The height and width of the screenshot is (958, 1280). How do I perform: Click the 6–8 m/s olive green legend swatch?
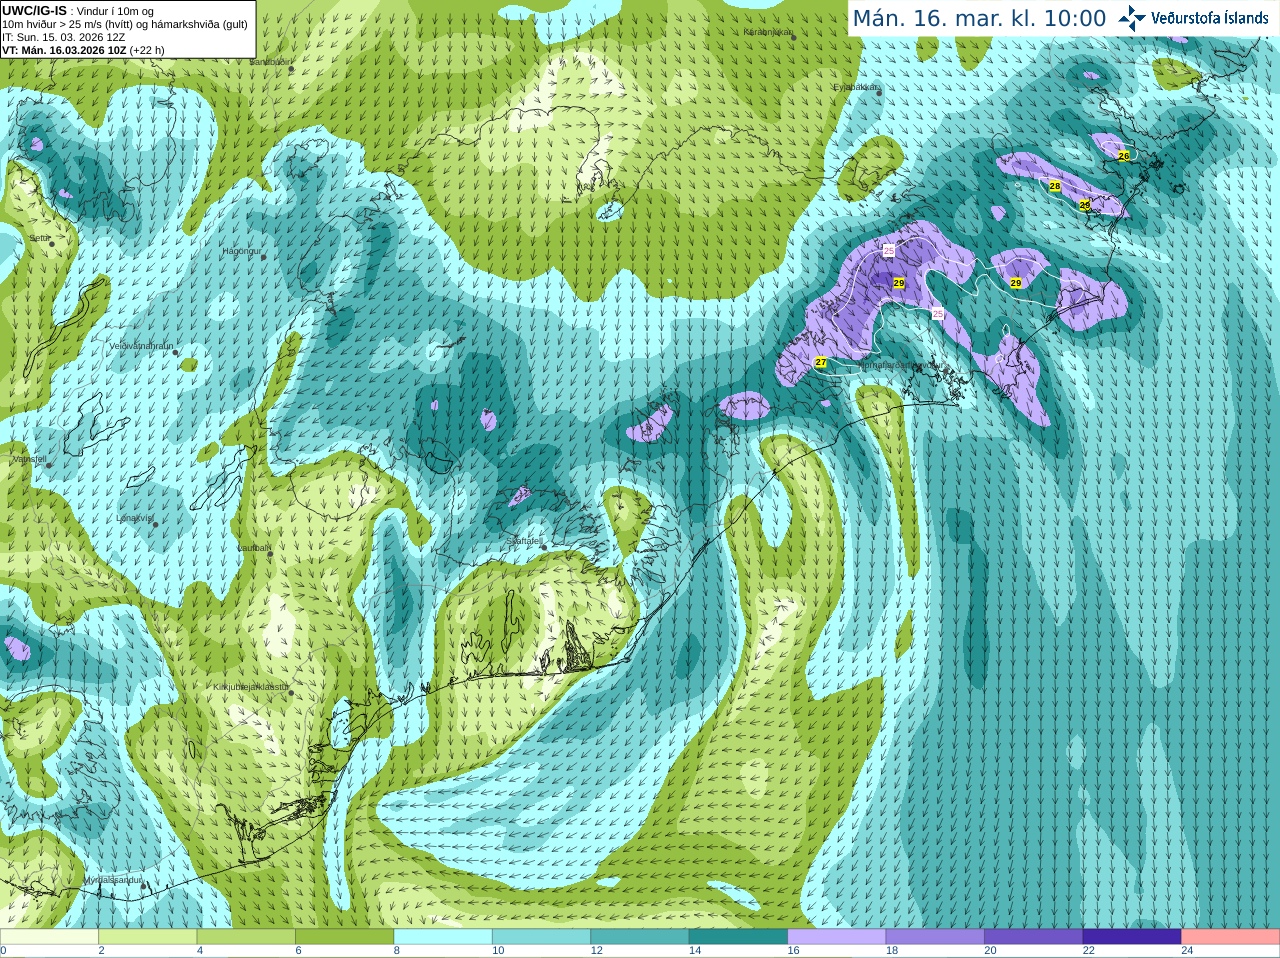click(x=344, y=937)
